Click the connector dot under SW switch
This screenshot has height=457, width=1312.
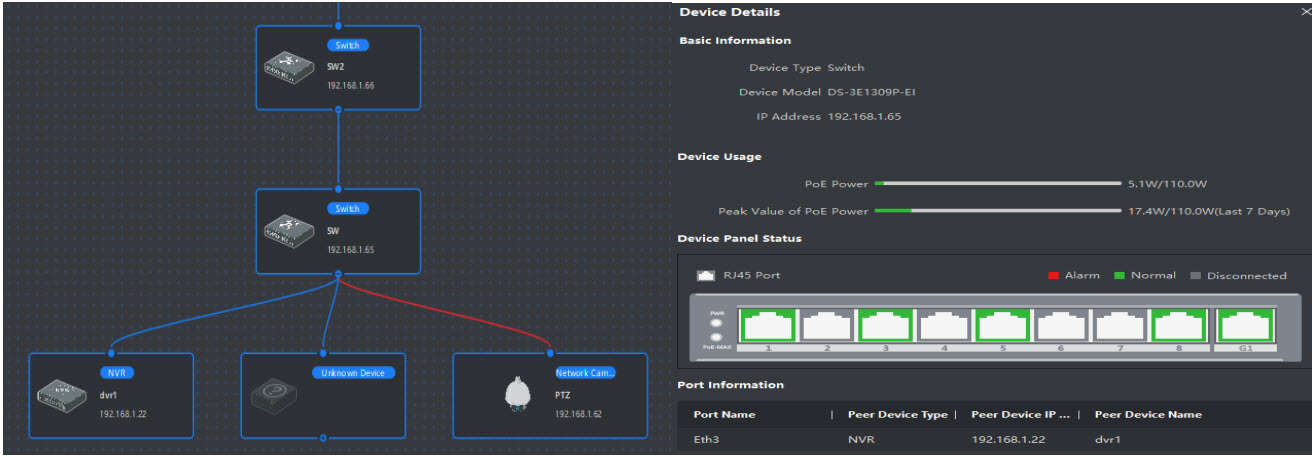(x=339, y=273)
